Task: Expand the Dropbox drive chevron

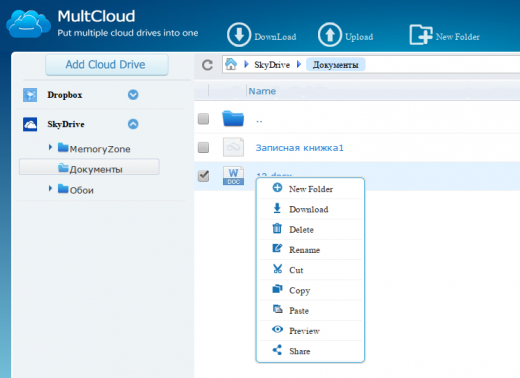Action: (x=133, y=95)
